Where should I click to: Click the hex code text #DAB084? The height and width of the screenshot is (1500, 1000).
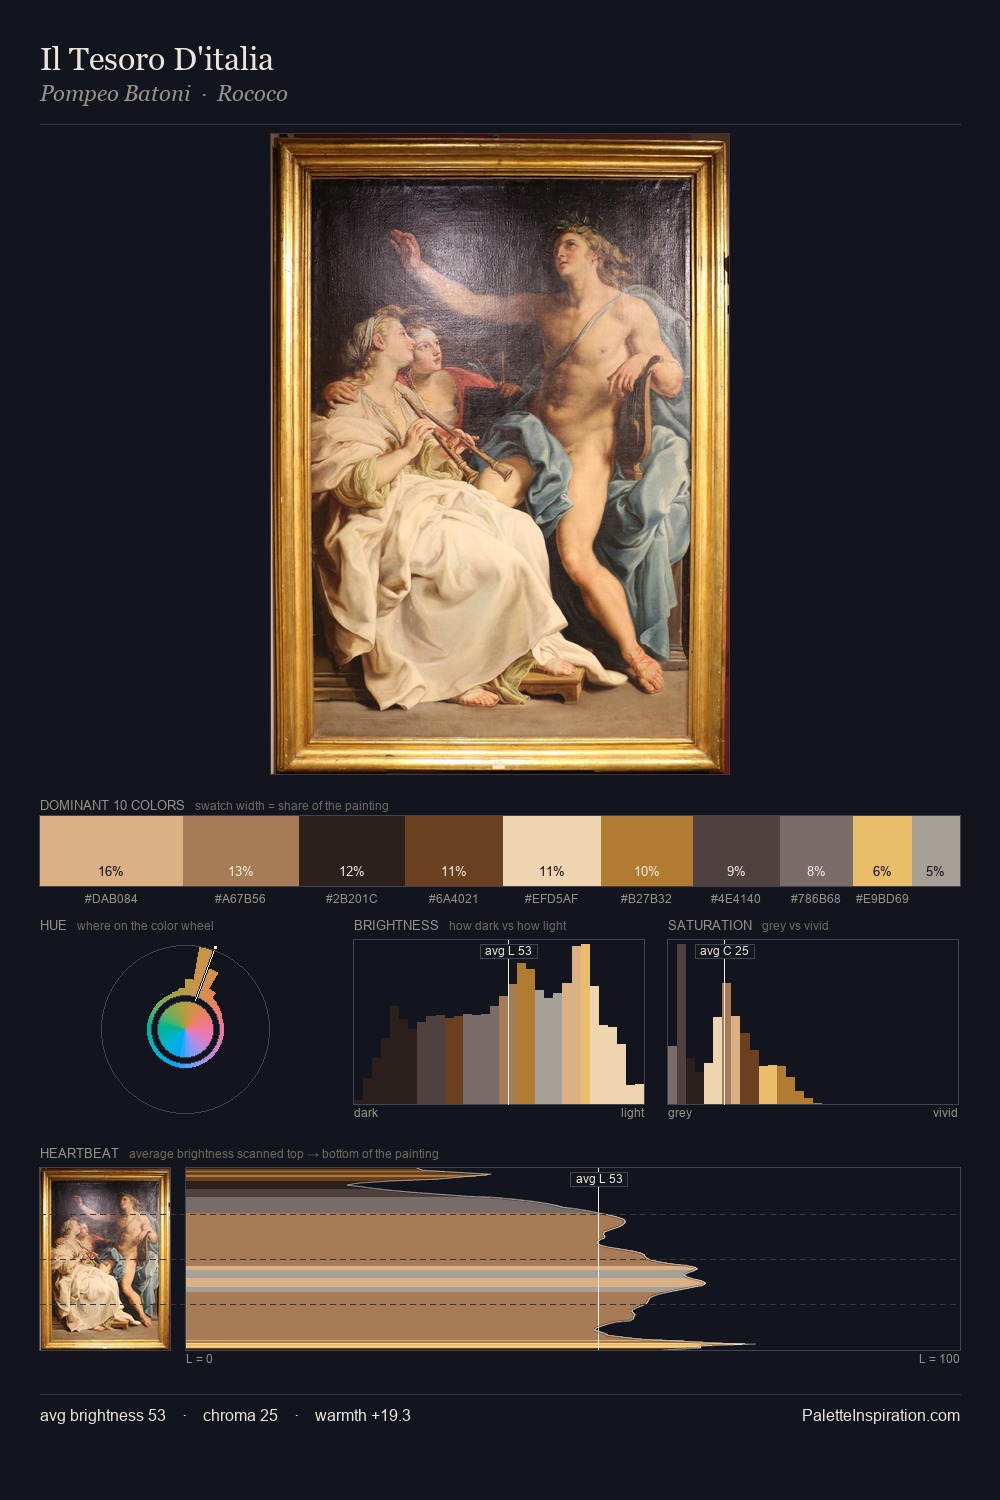[111, 899]
